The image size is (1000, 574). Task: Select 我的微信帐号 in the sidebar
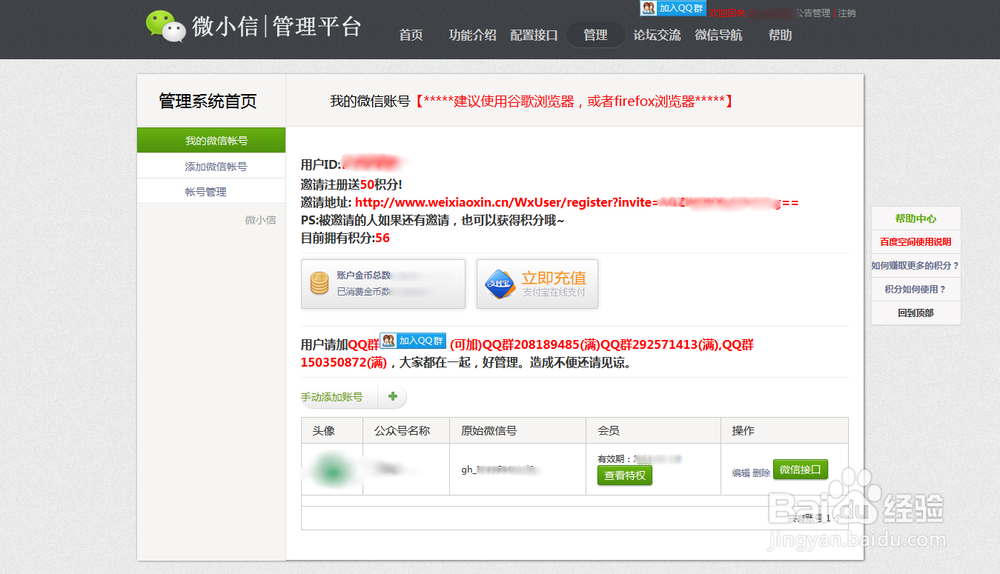coord(211,140)
